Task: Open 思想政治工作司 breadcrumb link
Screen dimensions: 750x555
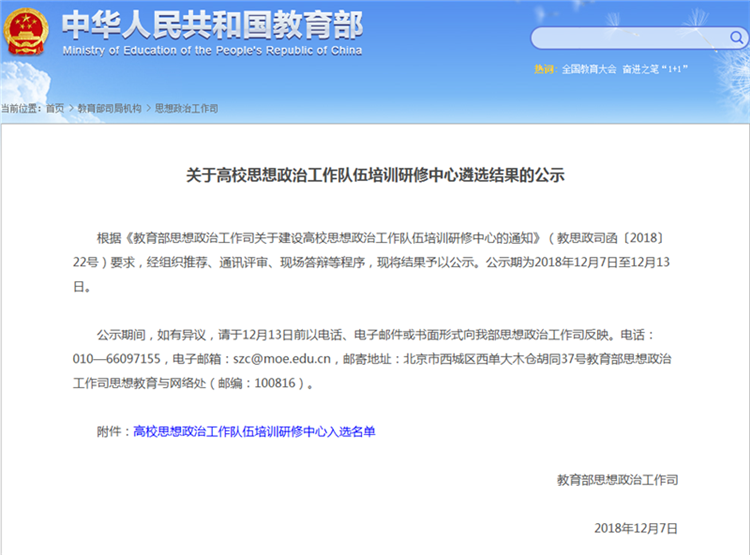Action: click(x=186, y=108)
